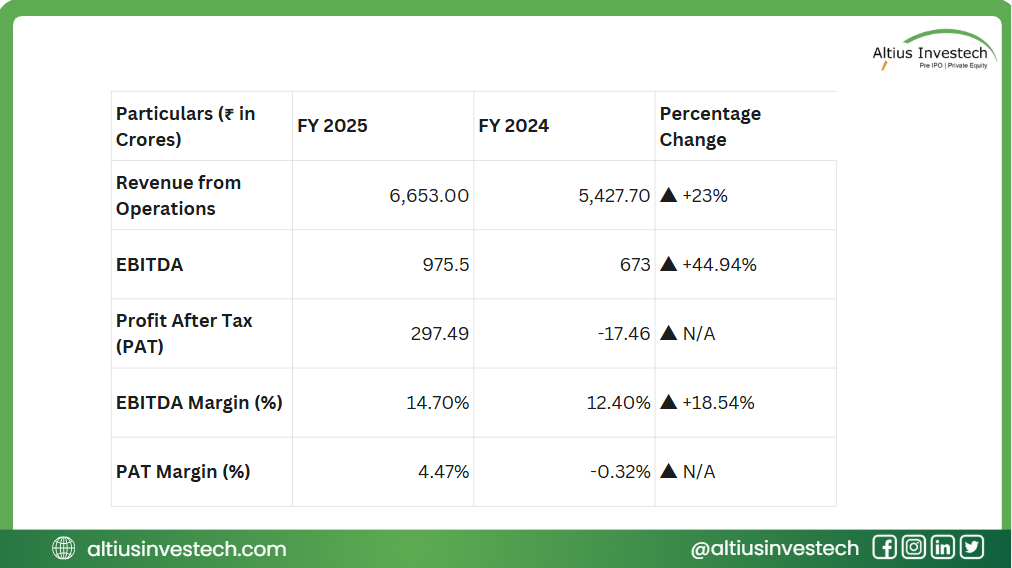This screenshot has width=1012, height=568.
Task: Select the LinkedIn icon in the footer
Action: [x=942, y=547]
